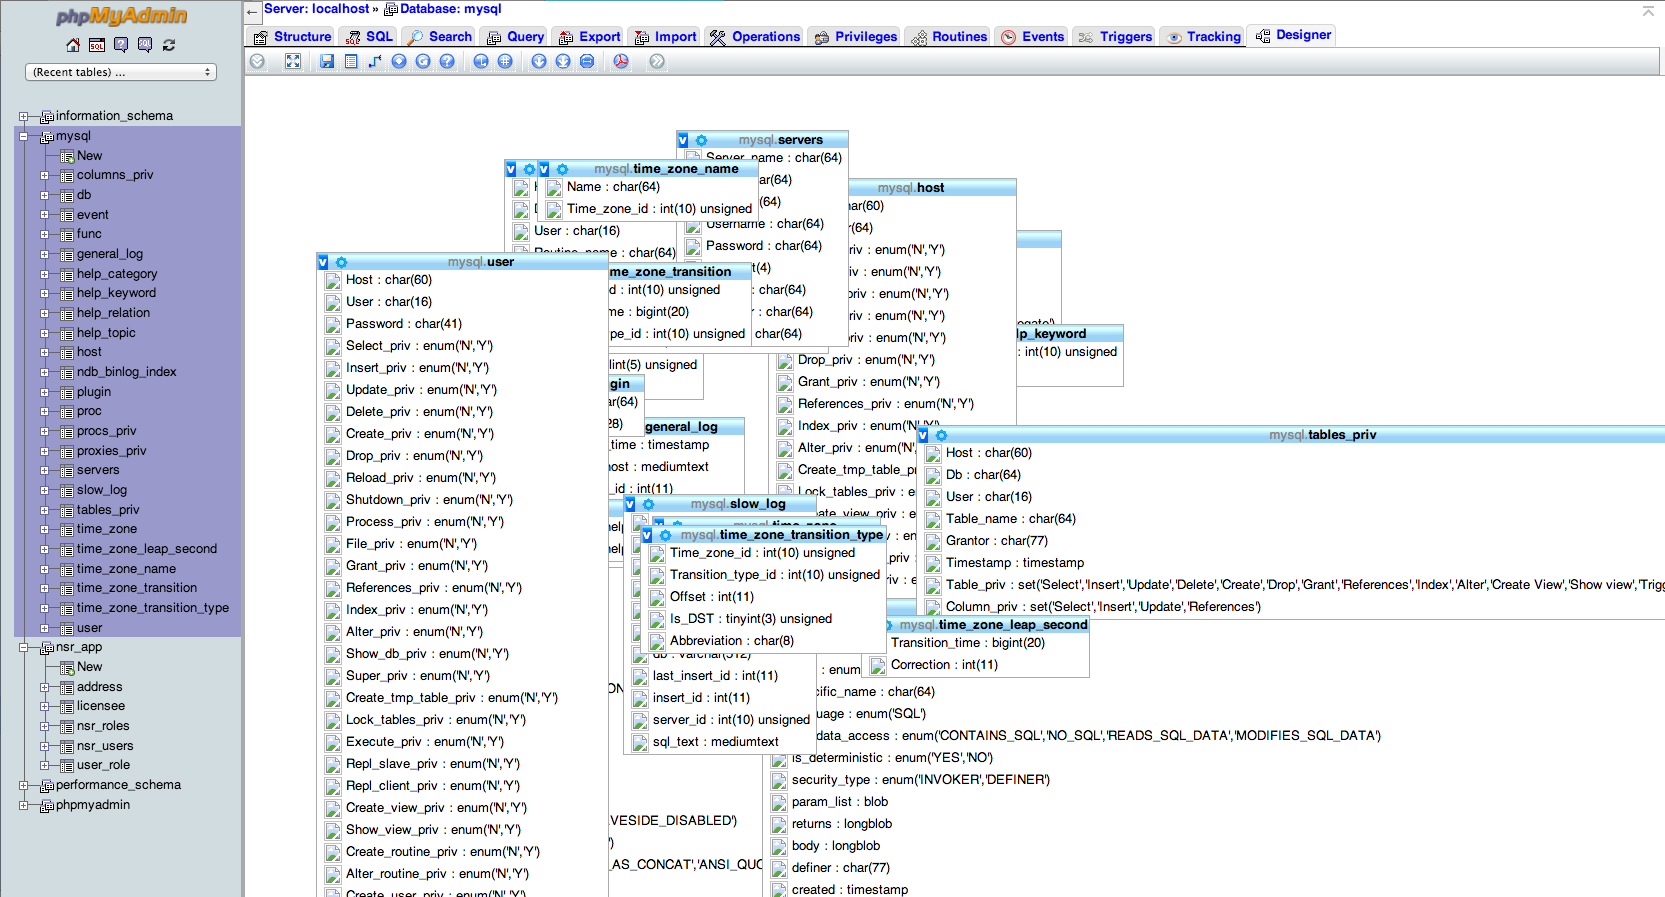Switch to the Designer tab
The image size is (1665, 897).
point(1294,36)
